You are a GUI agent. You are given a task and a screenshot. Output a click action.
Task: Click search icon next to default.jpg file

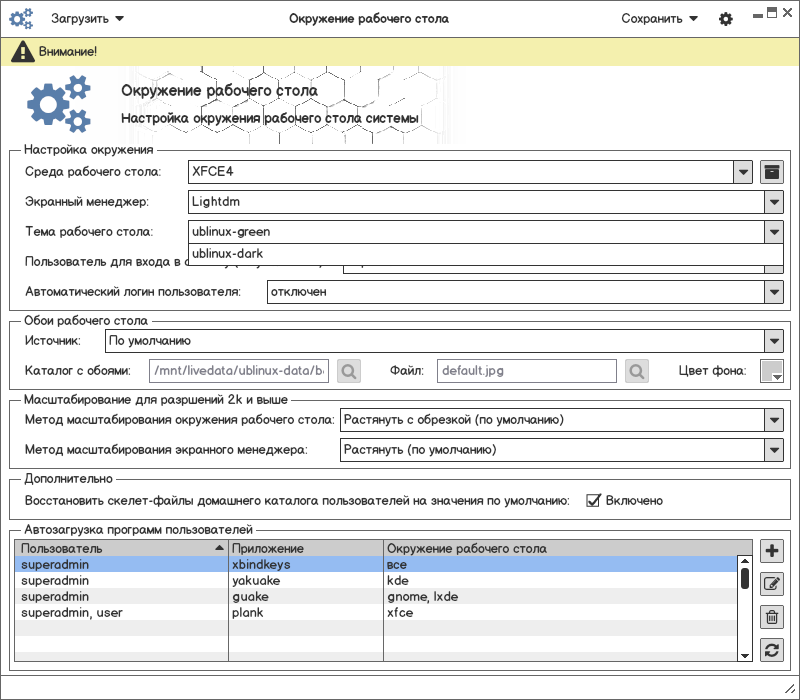point(637,371)
